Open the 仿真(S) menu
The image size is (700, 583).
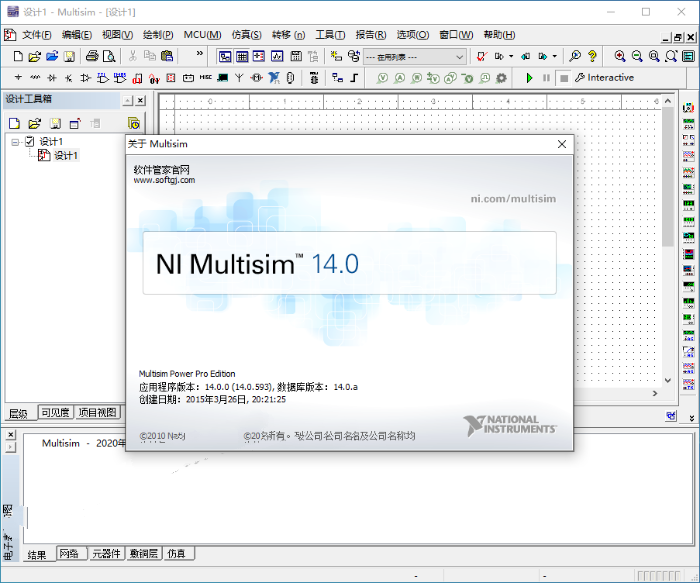(246, 35)
